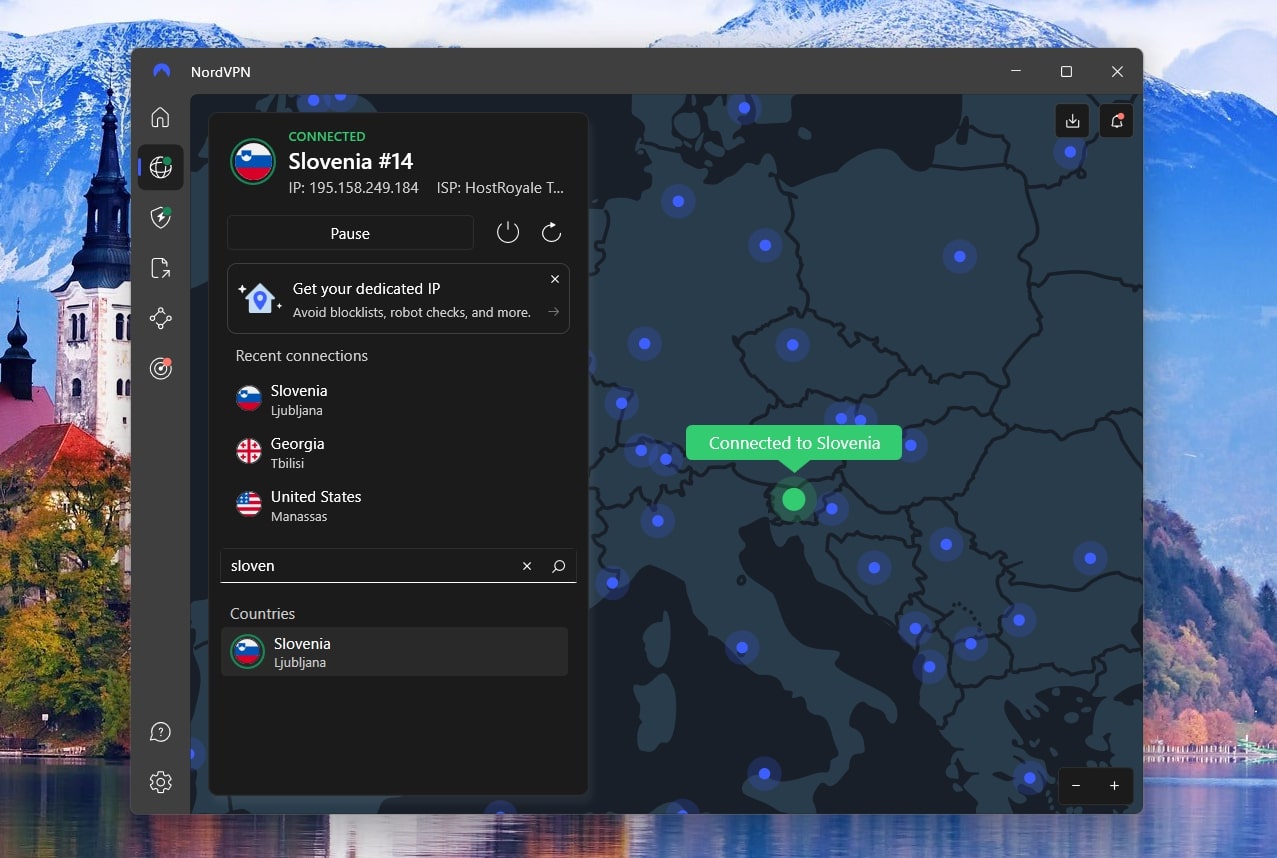
Task: Open the file sharing panel
Action: click(x=160, y=267)
